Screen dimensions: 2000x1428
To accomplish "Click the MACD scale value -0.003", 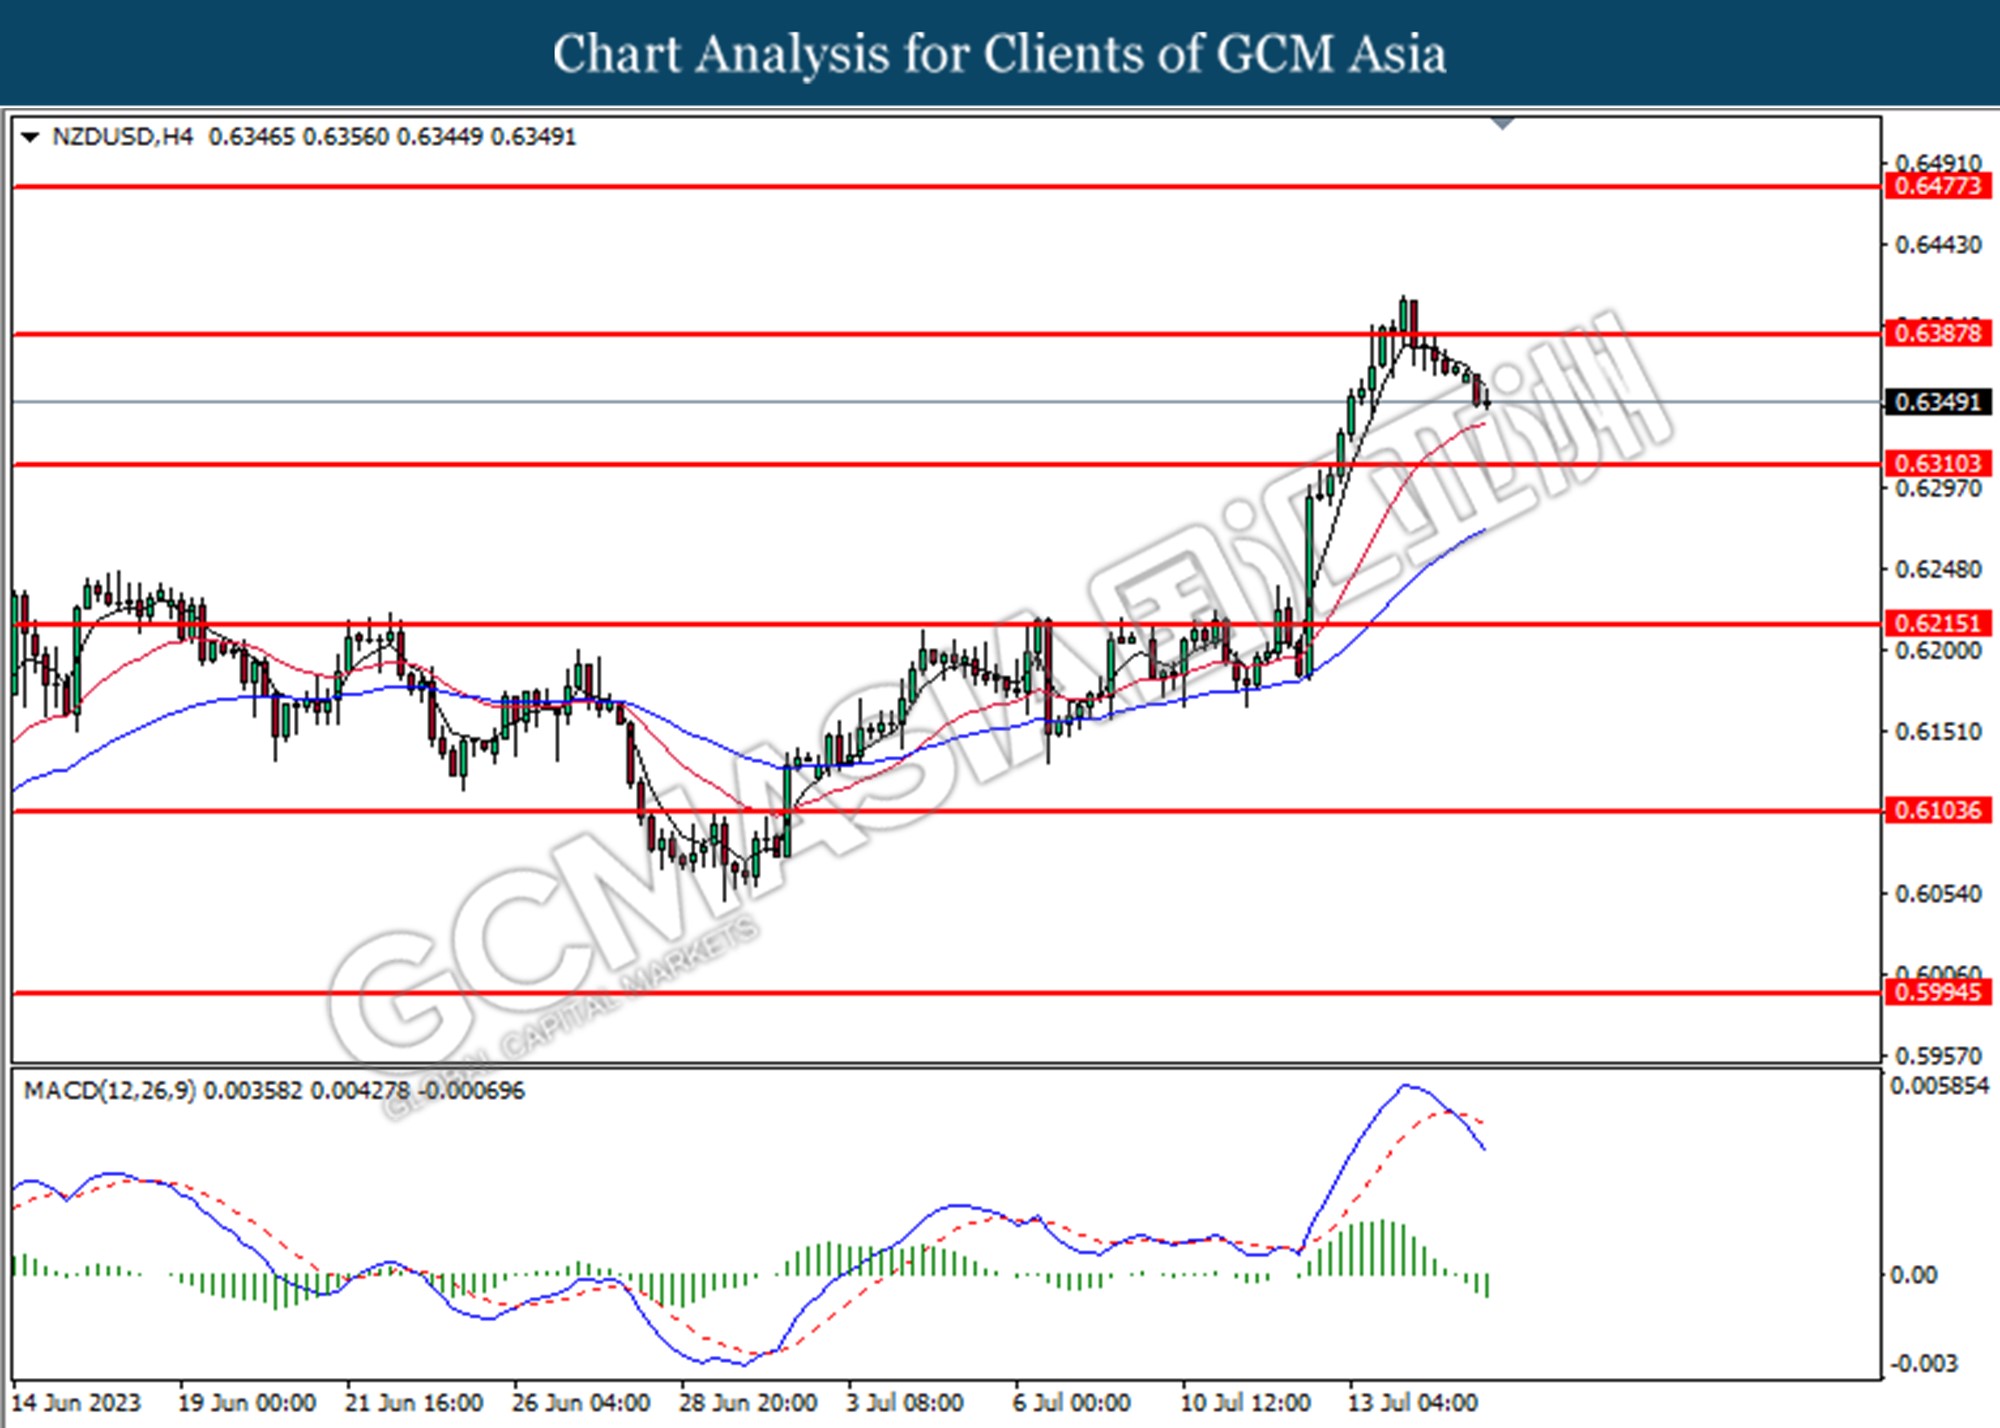I will (x=1924, y=1364).
